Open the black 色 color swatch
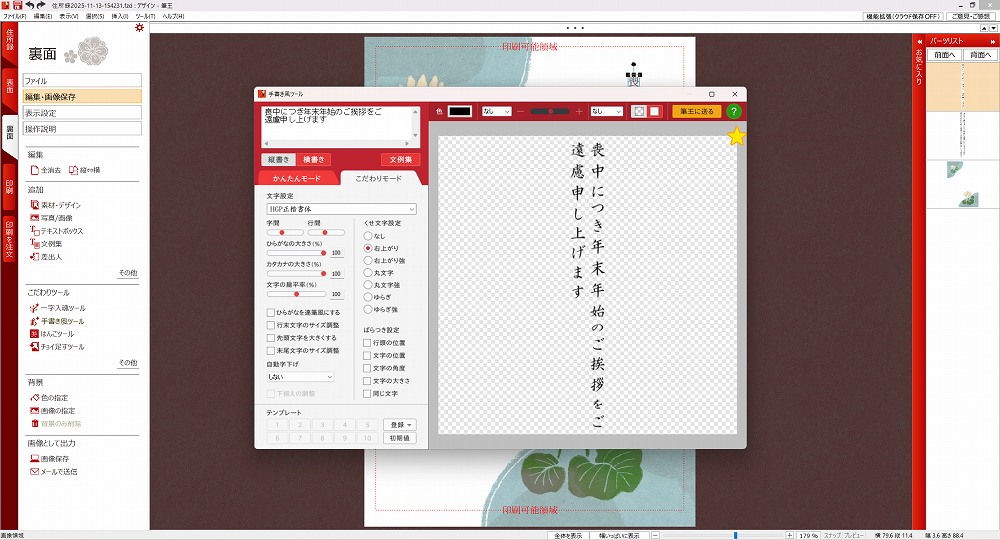1000x540 pixels. pyautogui.click(x=460, y=112)
